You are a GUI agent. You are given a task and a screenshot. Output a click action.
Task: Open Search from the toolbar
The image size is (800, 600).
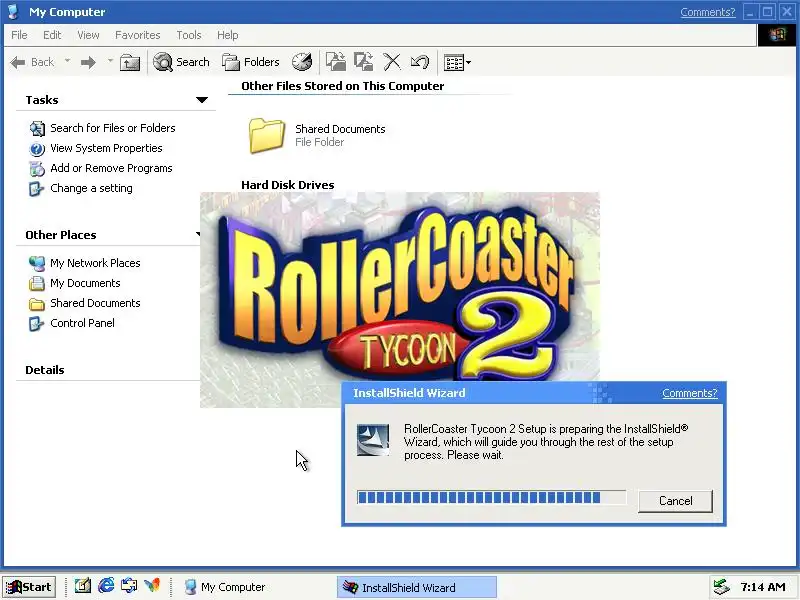(181, 62)
